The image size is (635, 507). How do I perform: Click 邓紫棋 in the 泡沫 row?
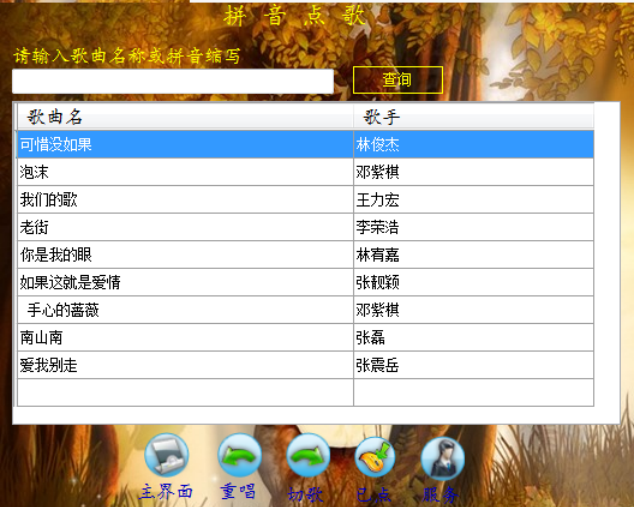pos(473,172)
